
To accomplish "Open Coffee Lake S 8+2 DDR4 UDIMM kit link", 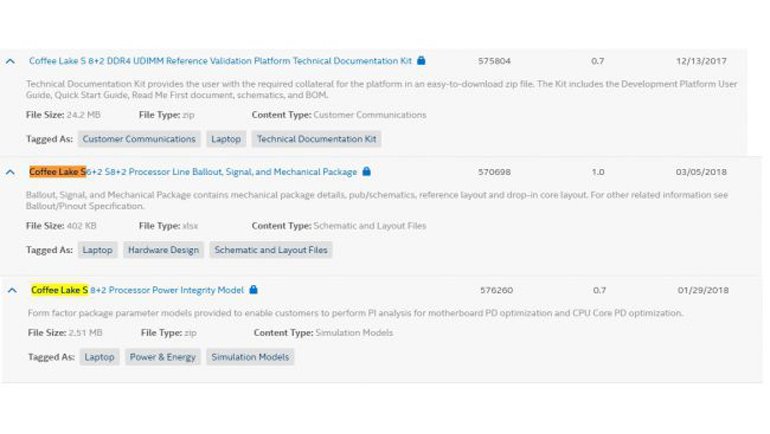I will (220, 61).
